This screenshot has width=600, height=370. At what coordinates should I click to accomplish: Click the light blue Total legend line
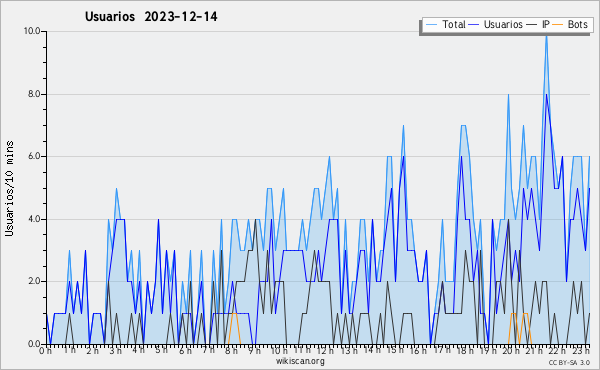point(431,25)
